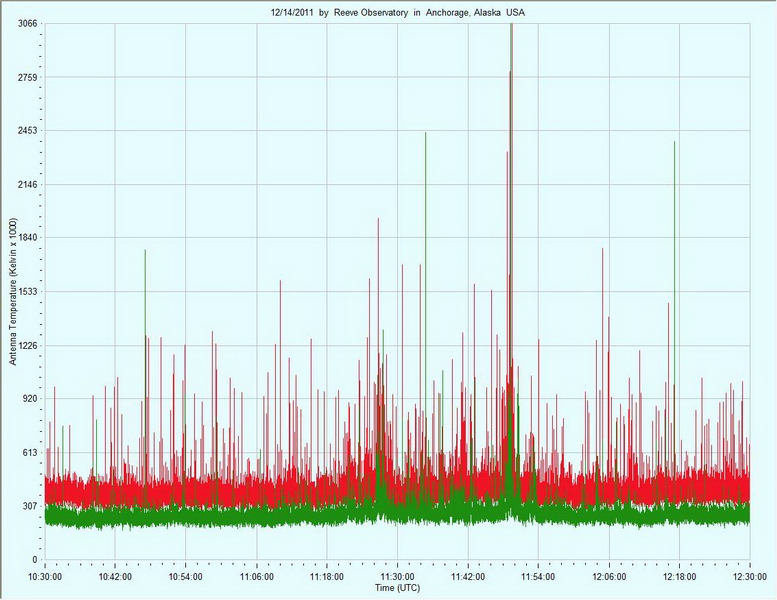777x600 pixels.
Task: Select the 1840 y-axis label
Action: coord(28,238)
